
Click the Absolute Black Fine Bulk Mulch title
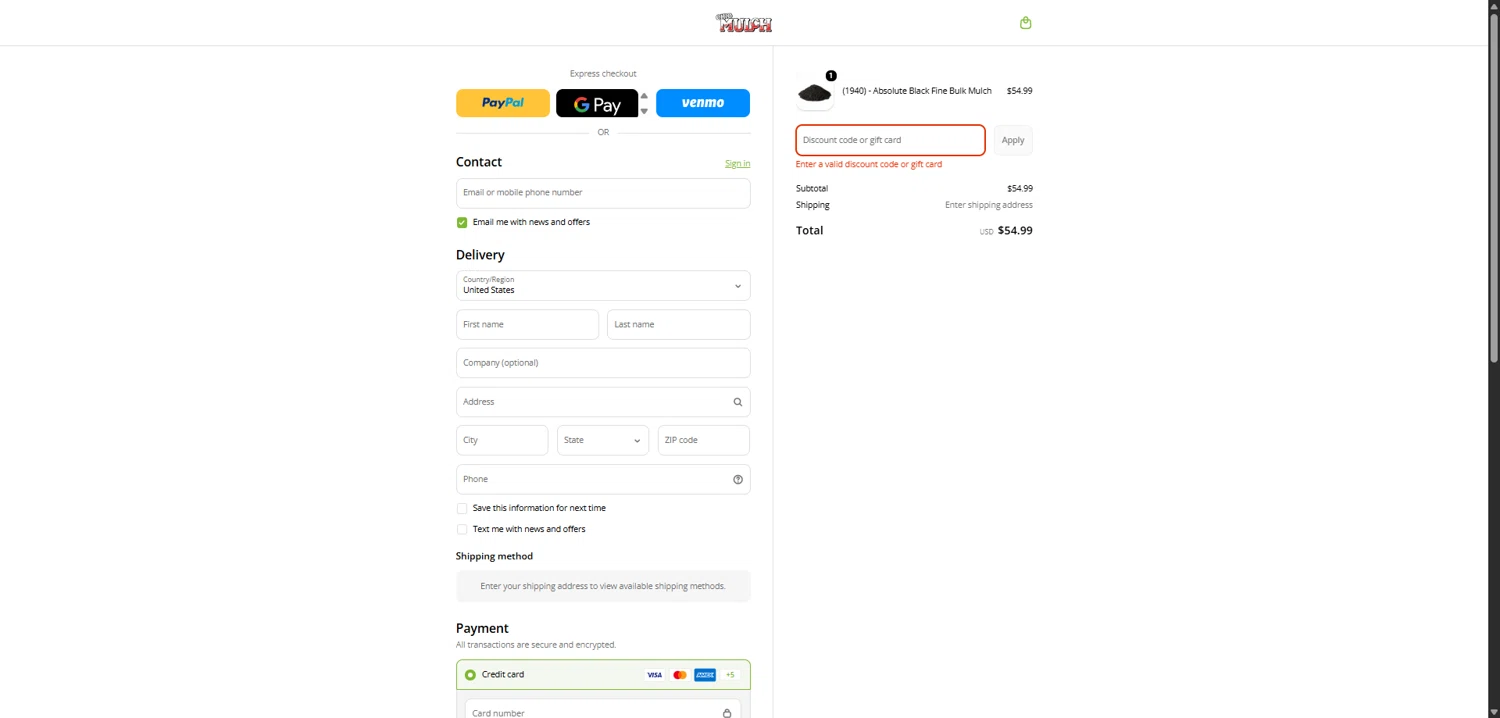[917, 91]
